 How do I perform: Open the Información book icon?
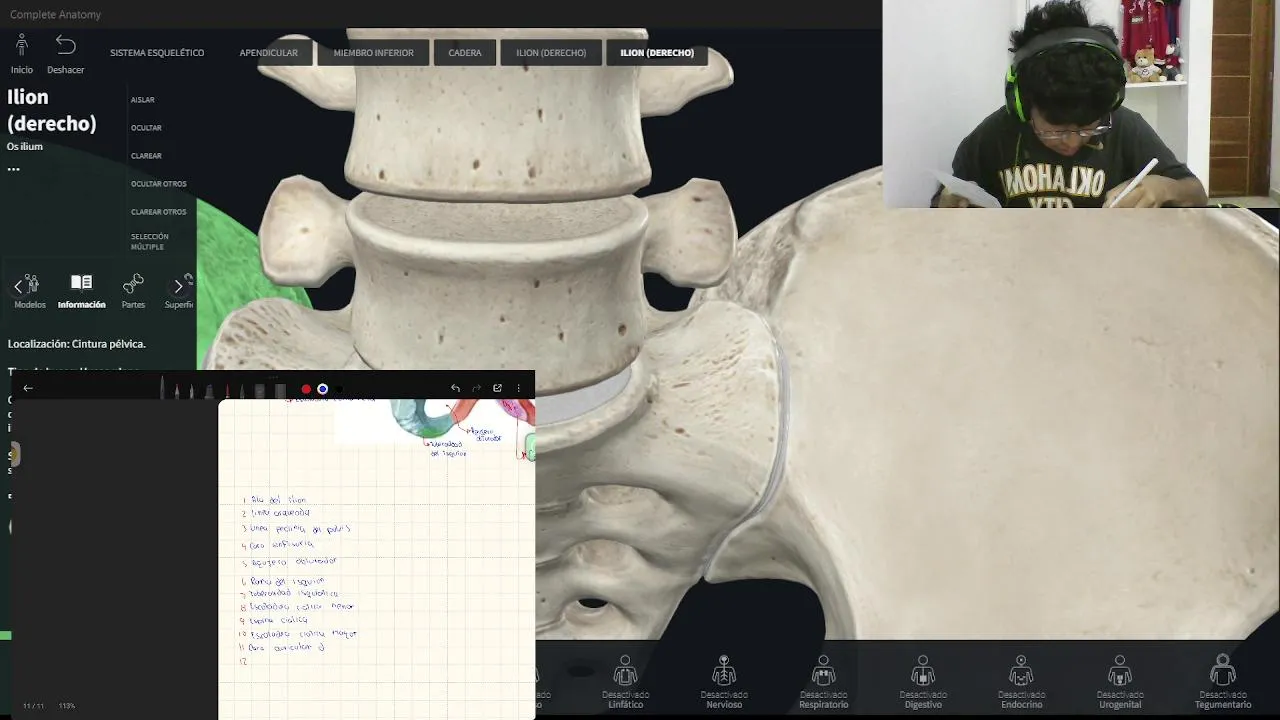point(82,284)
